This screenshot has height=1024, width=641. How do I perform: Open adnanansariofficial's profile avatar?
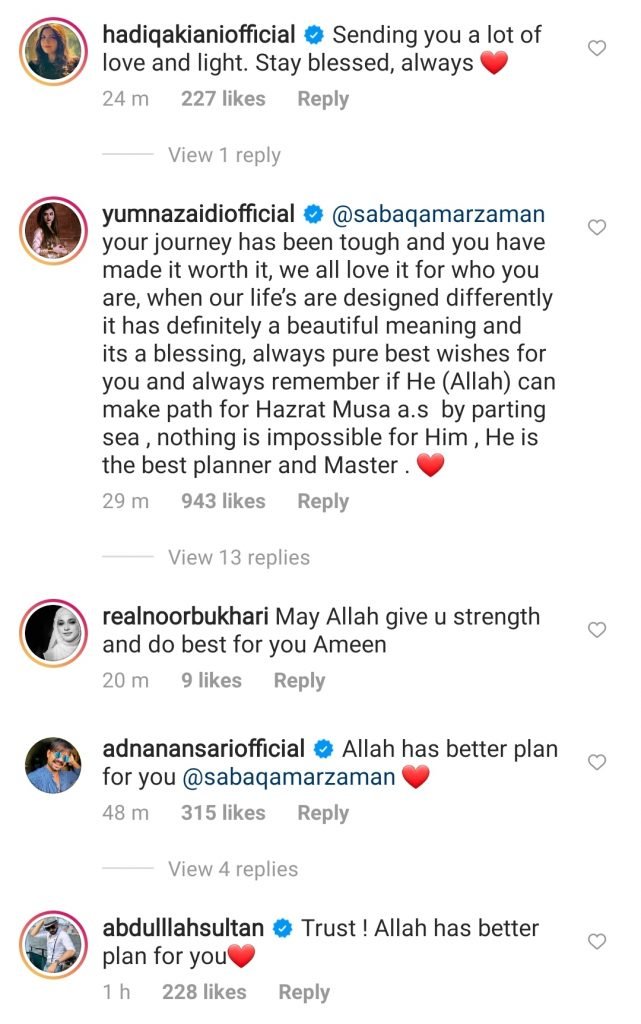click(53, 765)
